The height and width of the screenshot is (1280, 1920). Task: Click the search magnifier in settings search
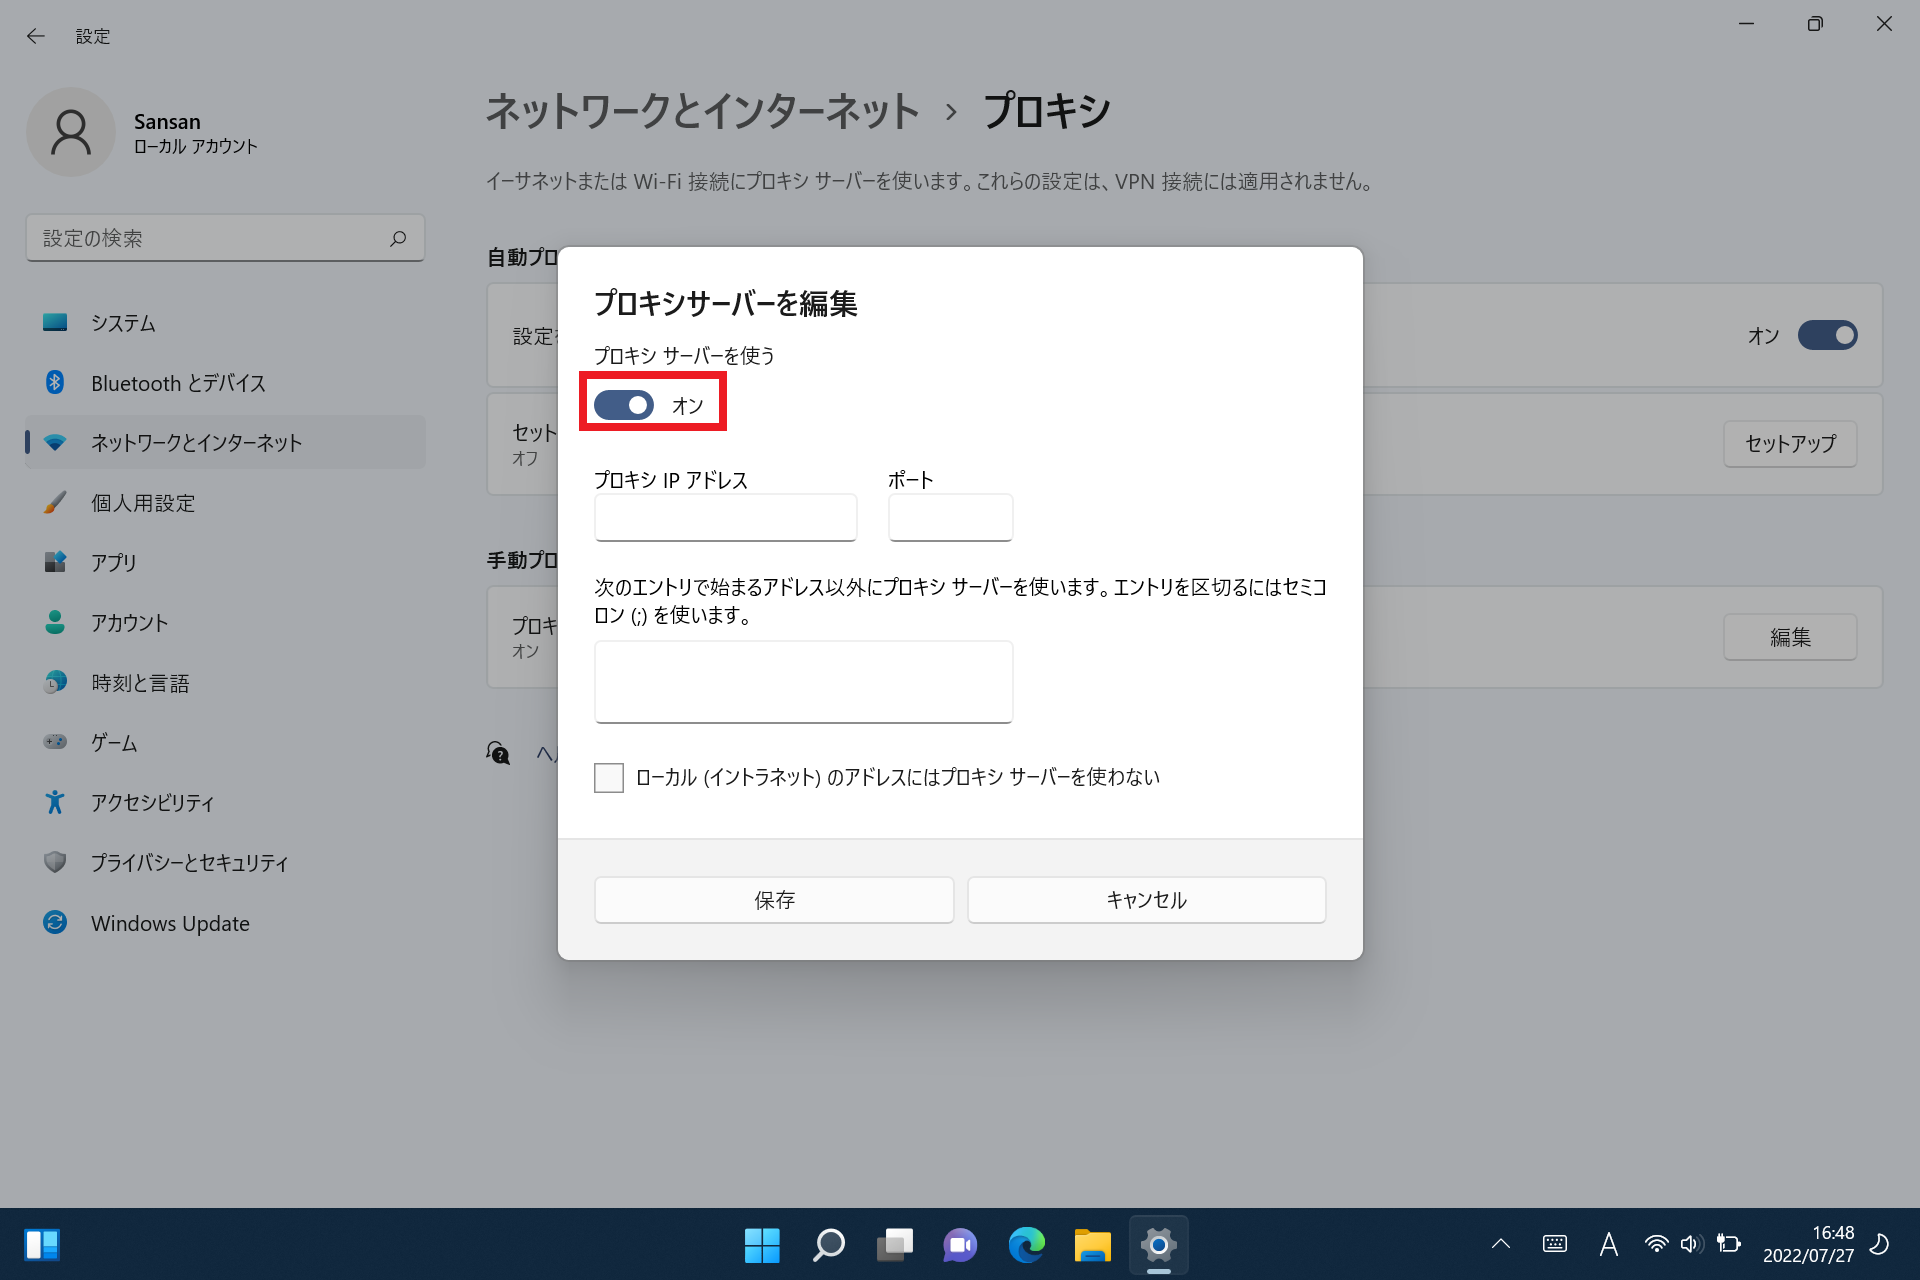coord(398,238)
